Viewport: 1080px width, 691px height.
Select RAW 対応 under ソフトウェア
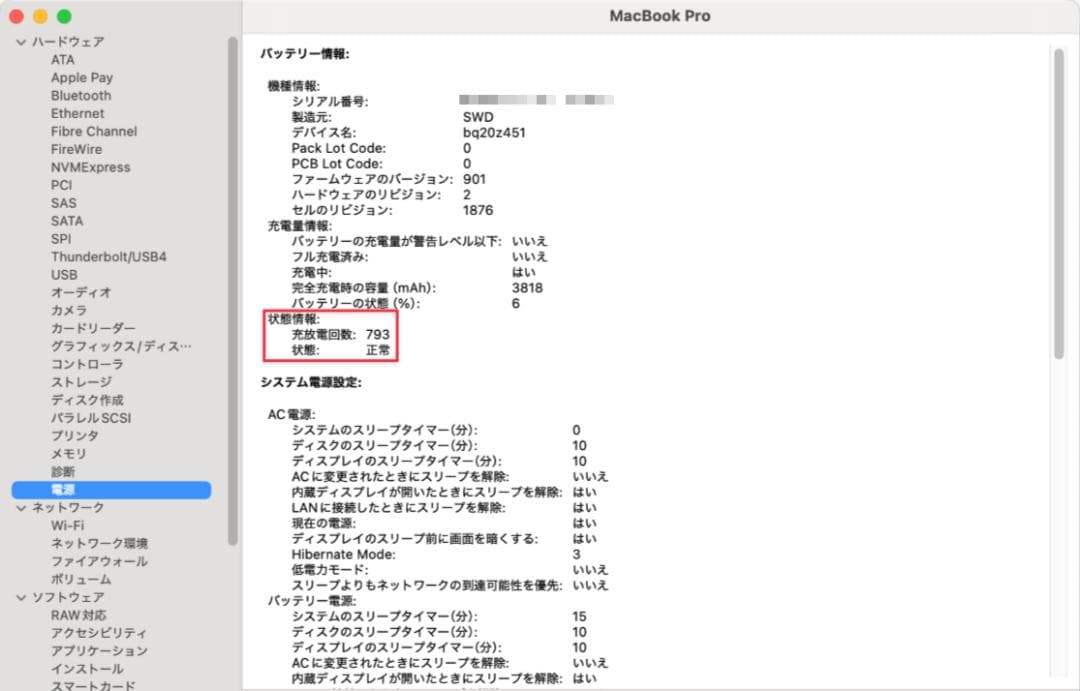(77, 614)
